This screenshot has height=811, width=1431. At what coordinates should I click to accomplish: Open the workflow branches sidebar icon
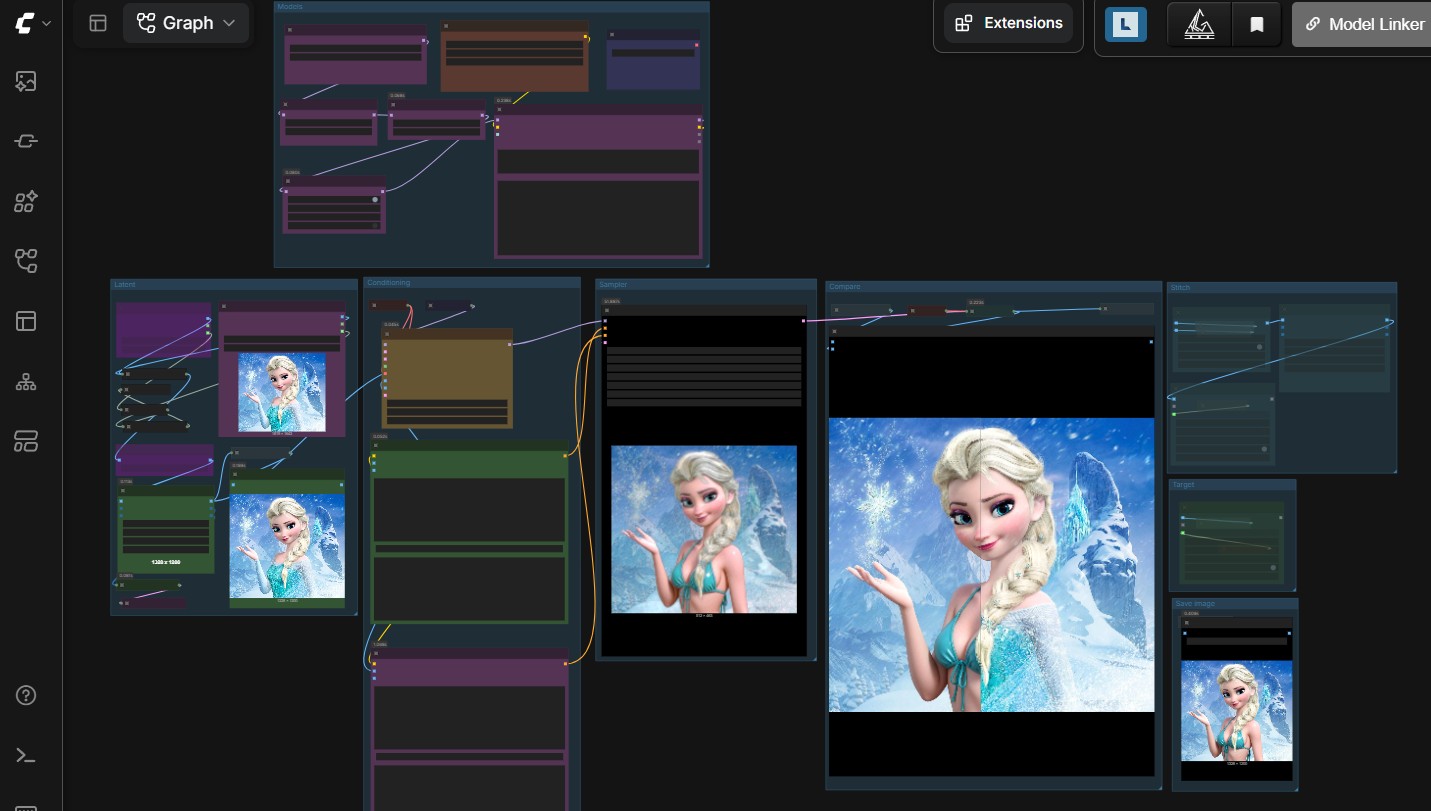coord(26,262)
